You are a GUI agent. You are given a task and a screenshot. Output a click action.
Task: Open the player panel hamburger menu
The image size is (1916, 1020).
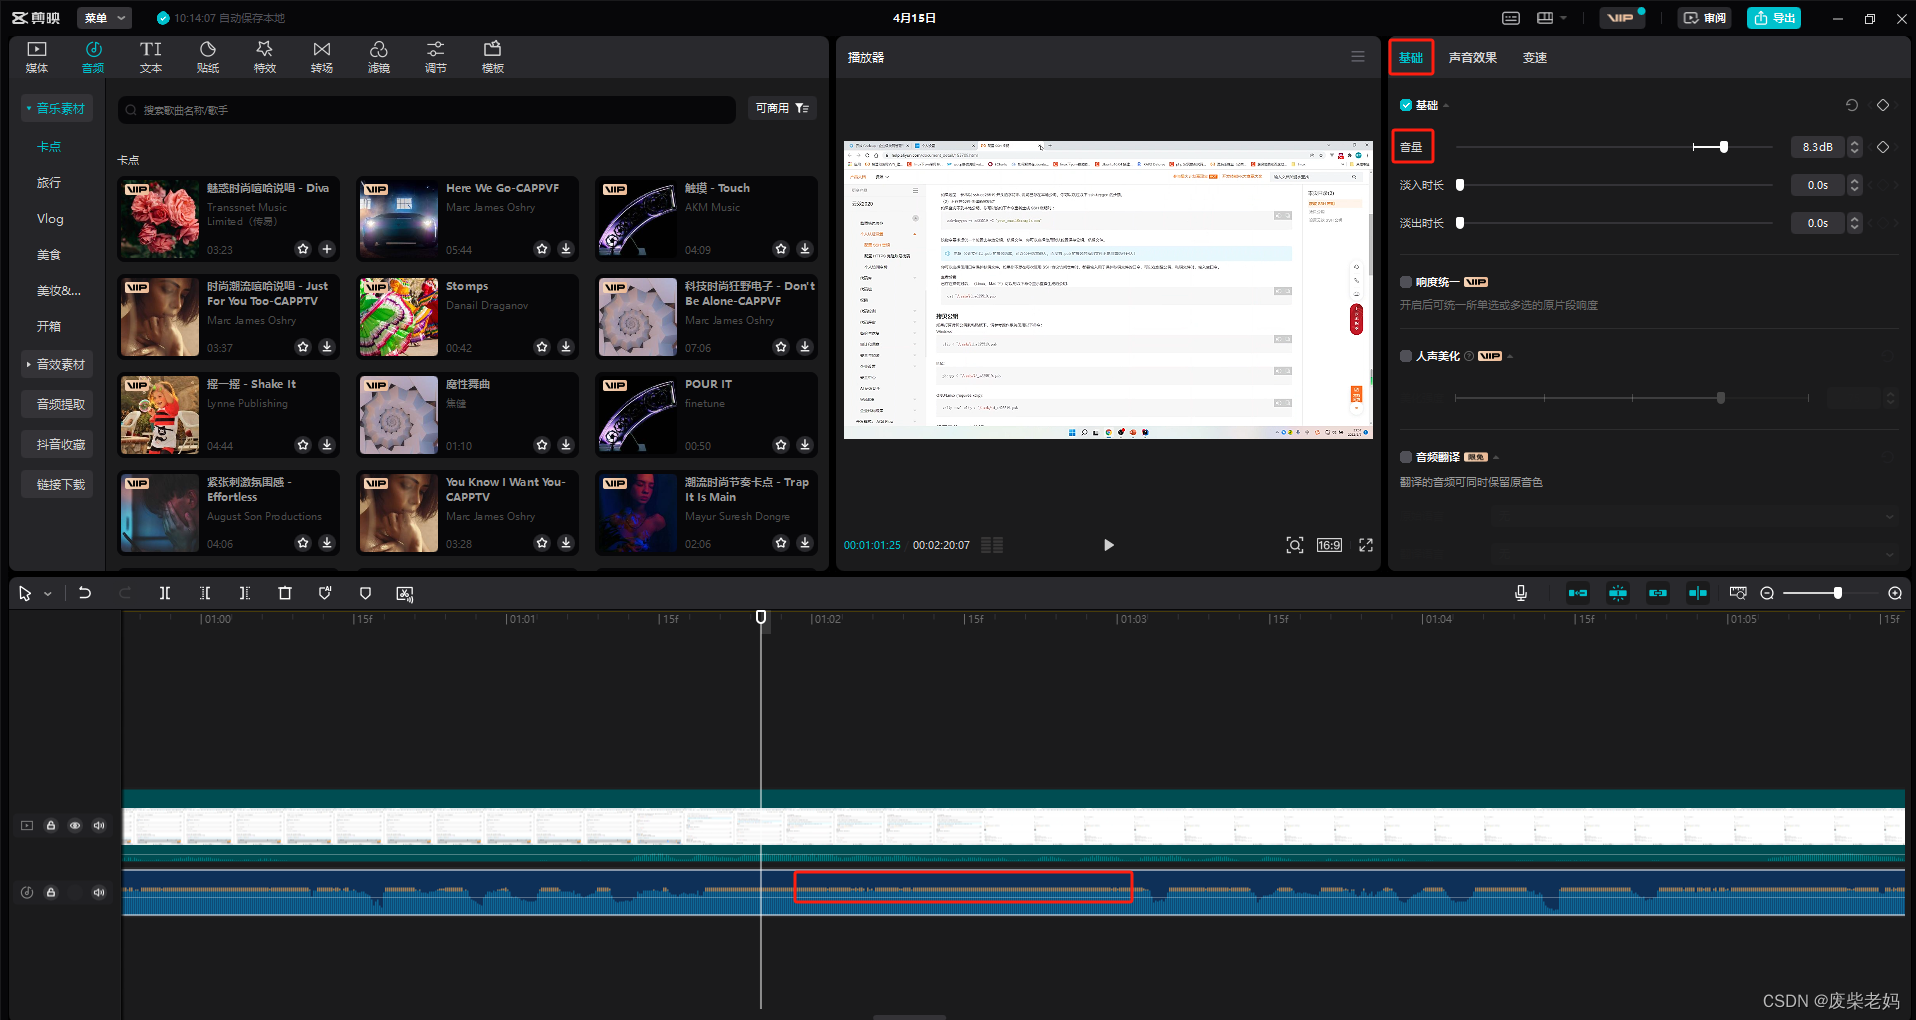(x=1358, y=57)
